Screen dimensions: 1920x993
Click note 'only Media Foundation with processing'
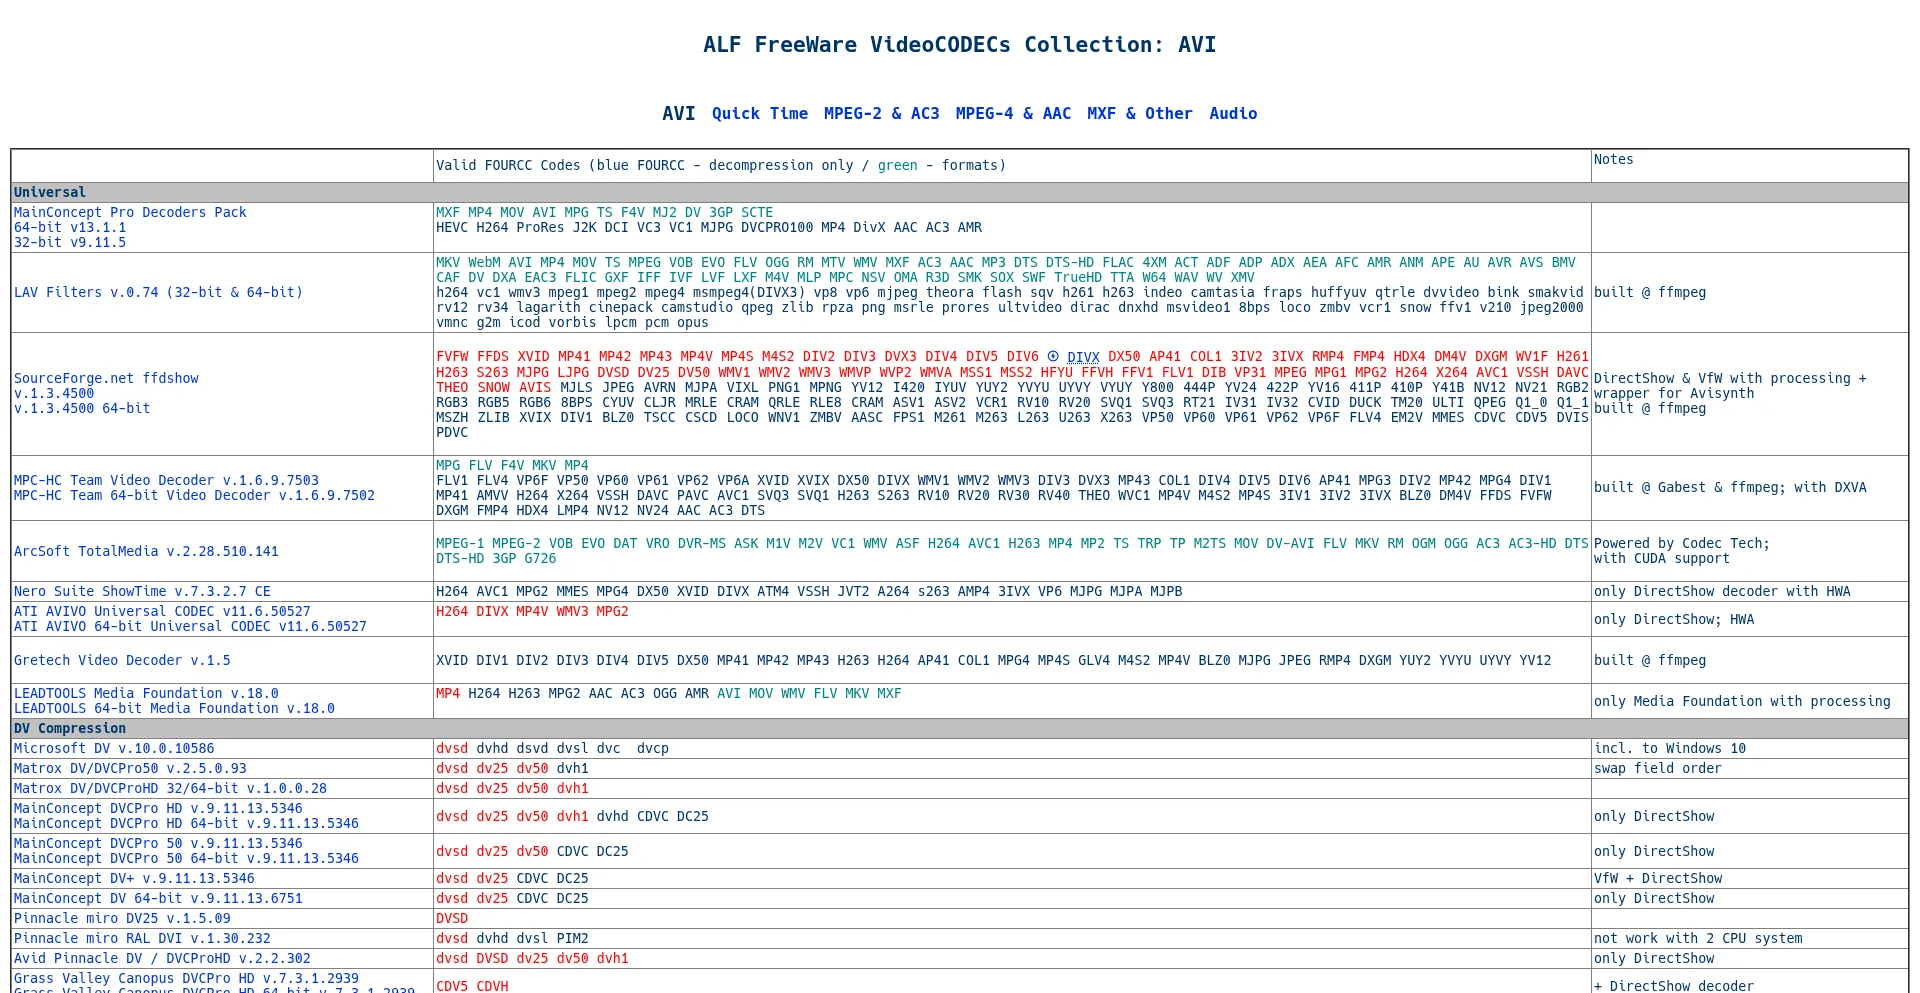click(x=1742, y=701)
